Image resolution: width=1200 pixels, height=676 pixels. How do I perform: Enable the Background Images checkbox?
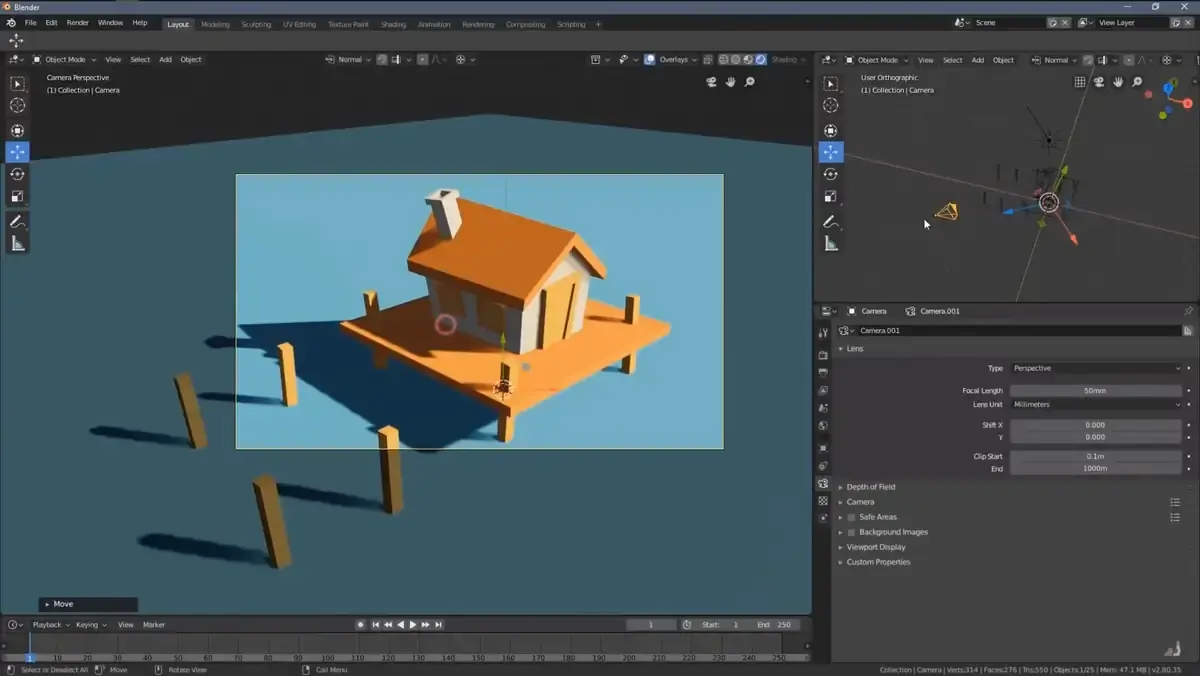point(851,532)
